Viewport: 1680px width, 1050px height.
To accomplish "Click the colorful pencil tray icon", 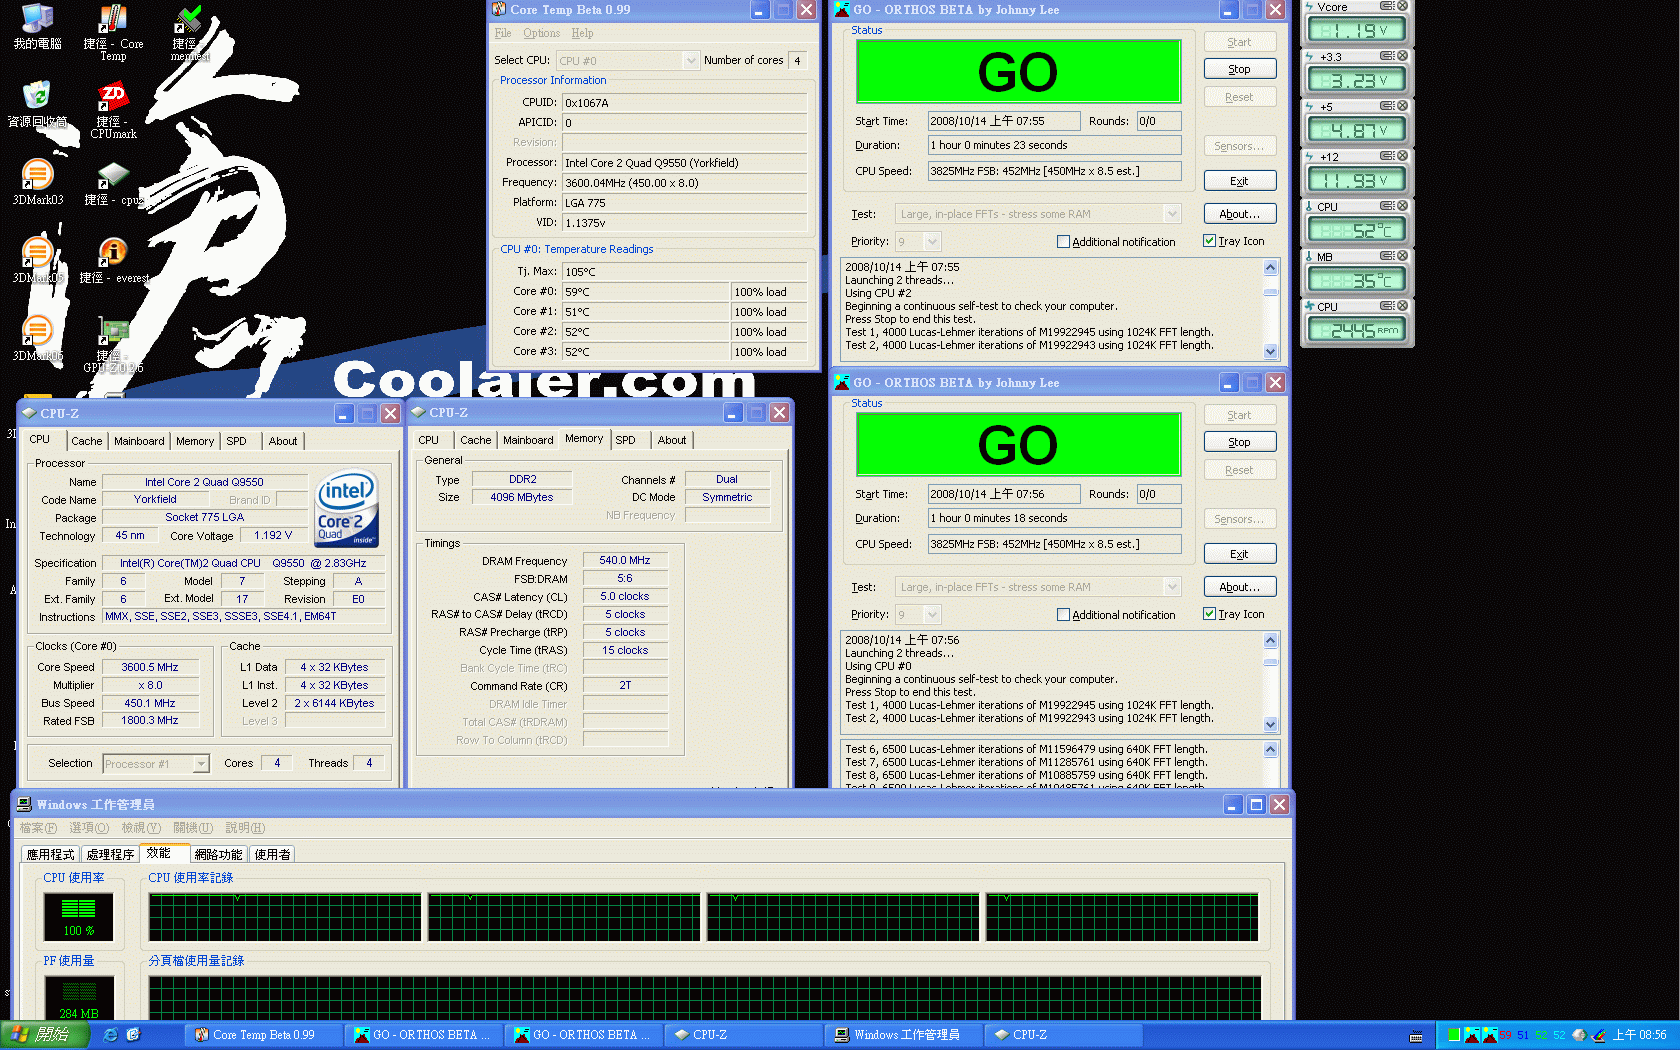I will click(1599, 1035).
